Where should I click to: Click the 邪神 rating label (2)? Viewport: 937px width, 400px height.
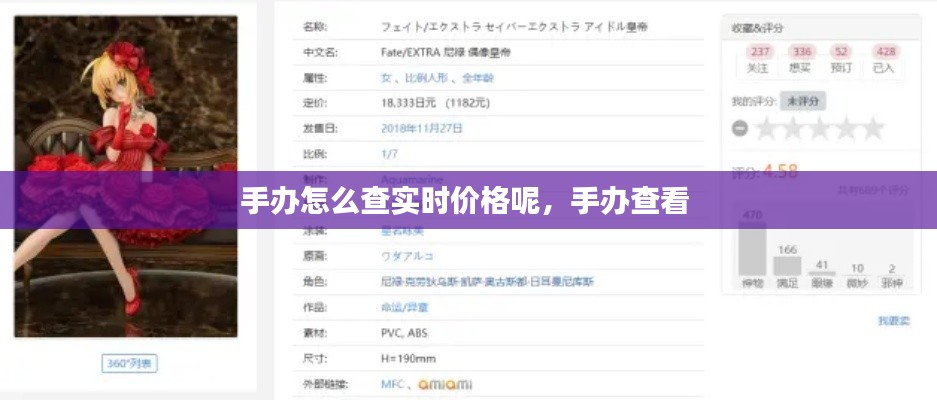[x=892, y=283]
